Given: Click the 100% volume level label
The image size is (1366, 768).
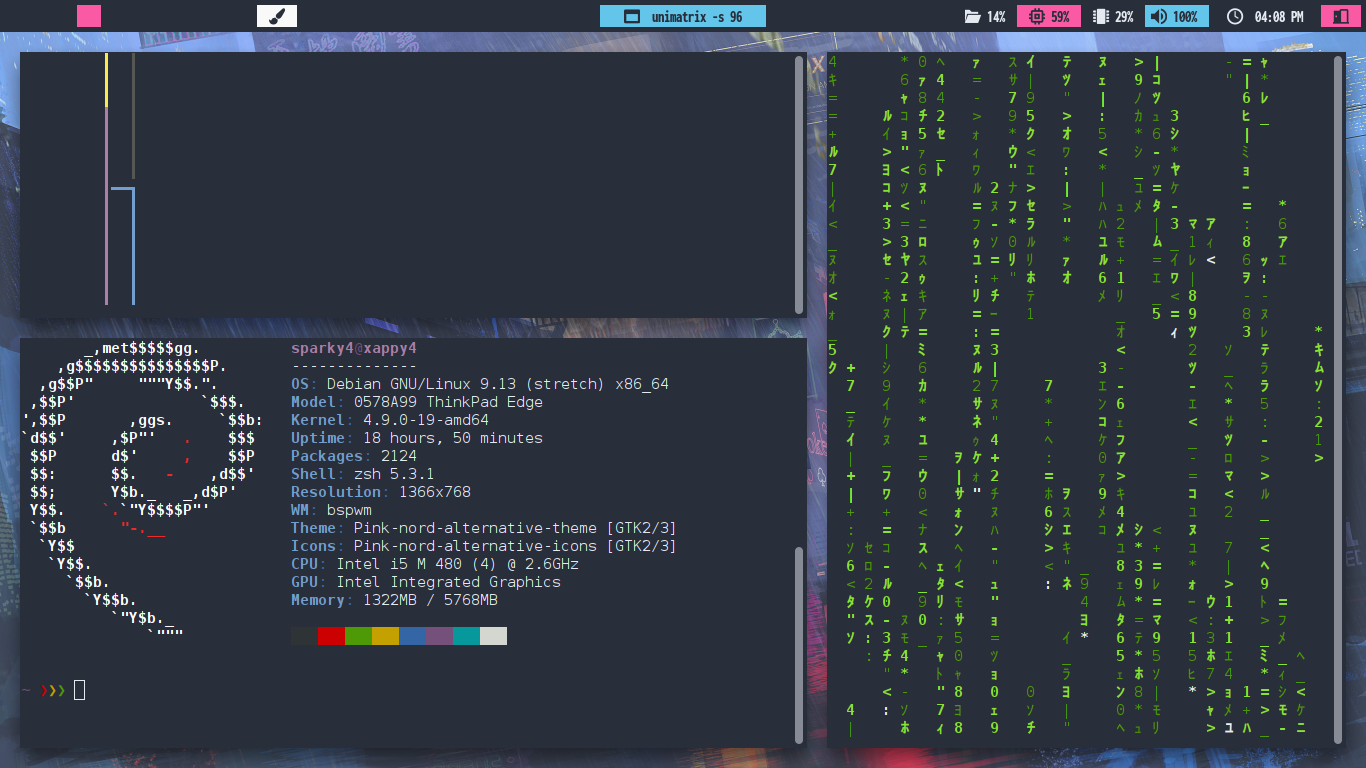Looking at the screenshot, I should point(1185,17).
